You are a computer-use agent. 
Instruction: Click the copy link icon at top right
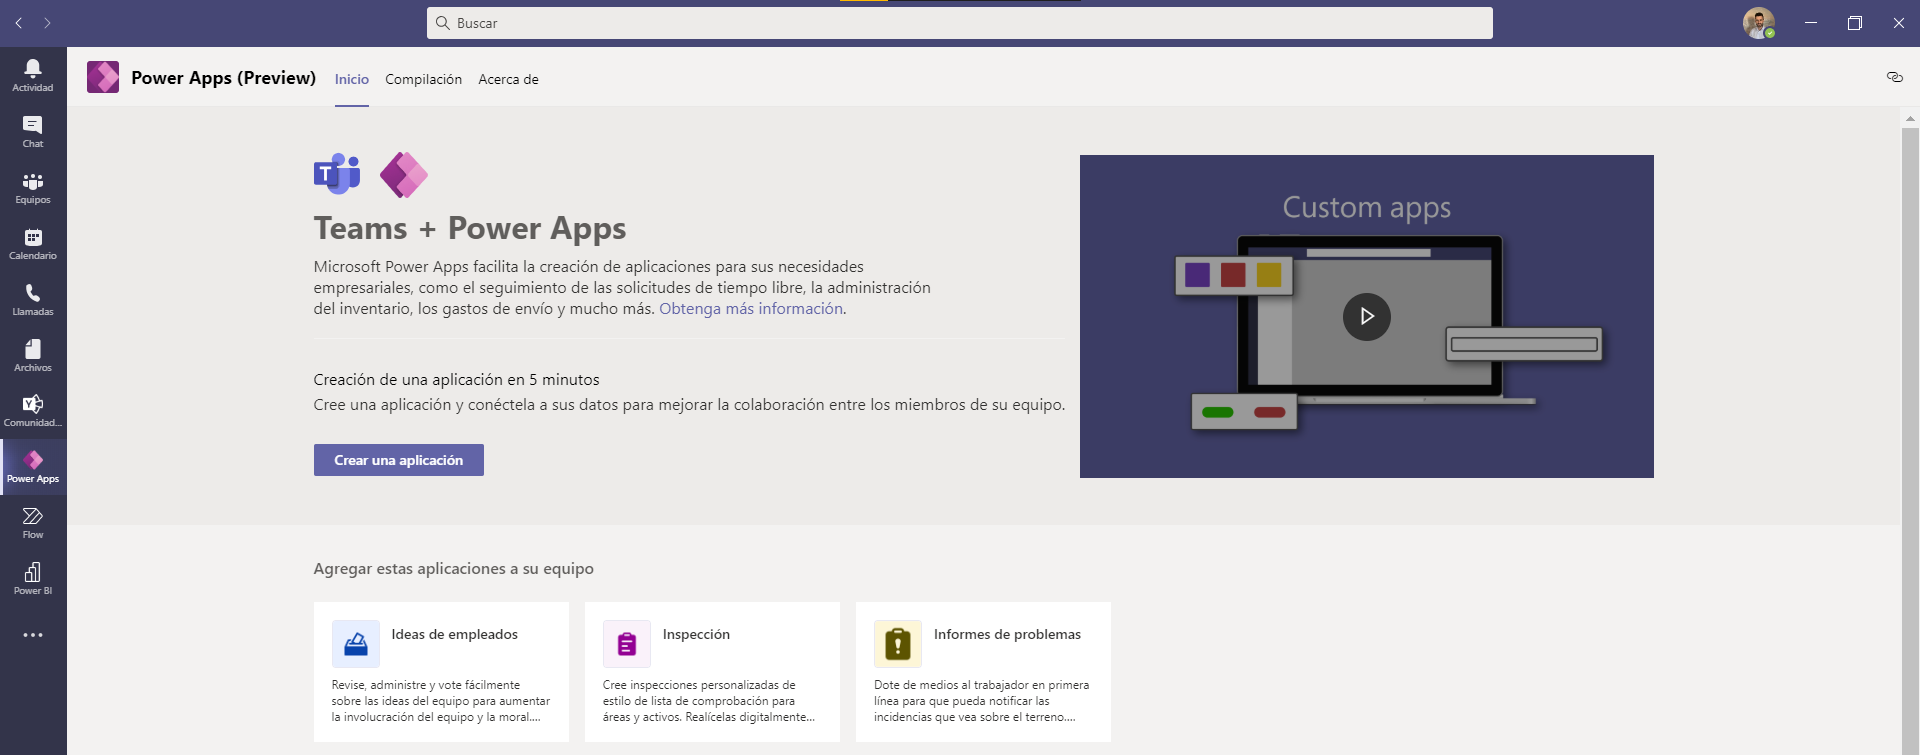(x=1894, y=77)
